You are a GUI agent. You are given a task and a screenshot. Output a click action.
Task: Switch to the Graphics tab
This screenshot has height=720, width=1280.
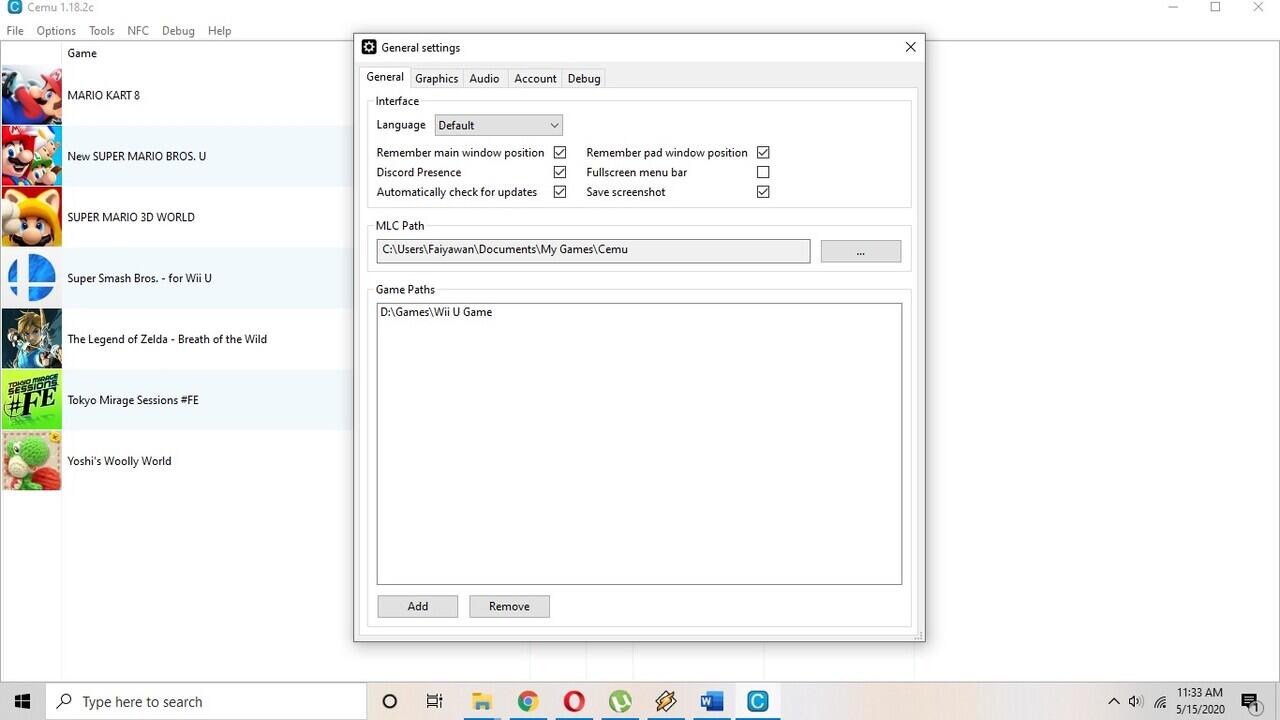click(x=436, y=78)
